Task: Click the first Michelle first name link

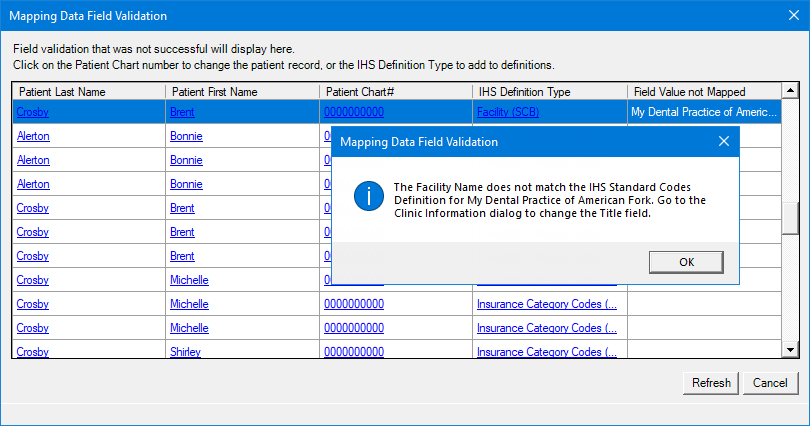Action: (x=189, y=280)
